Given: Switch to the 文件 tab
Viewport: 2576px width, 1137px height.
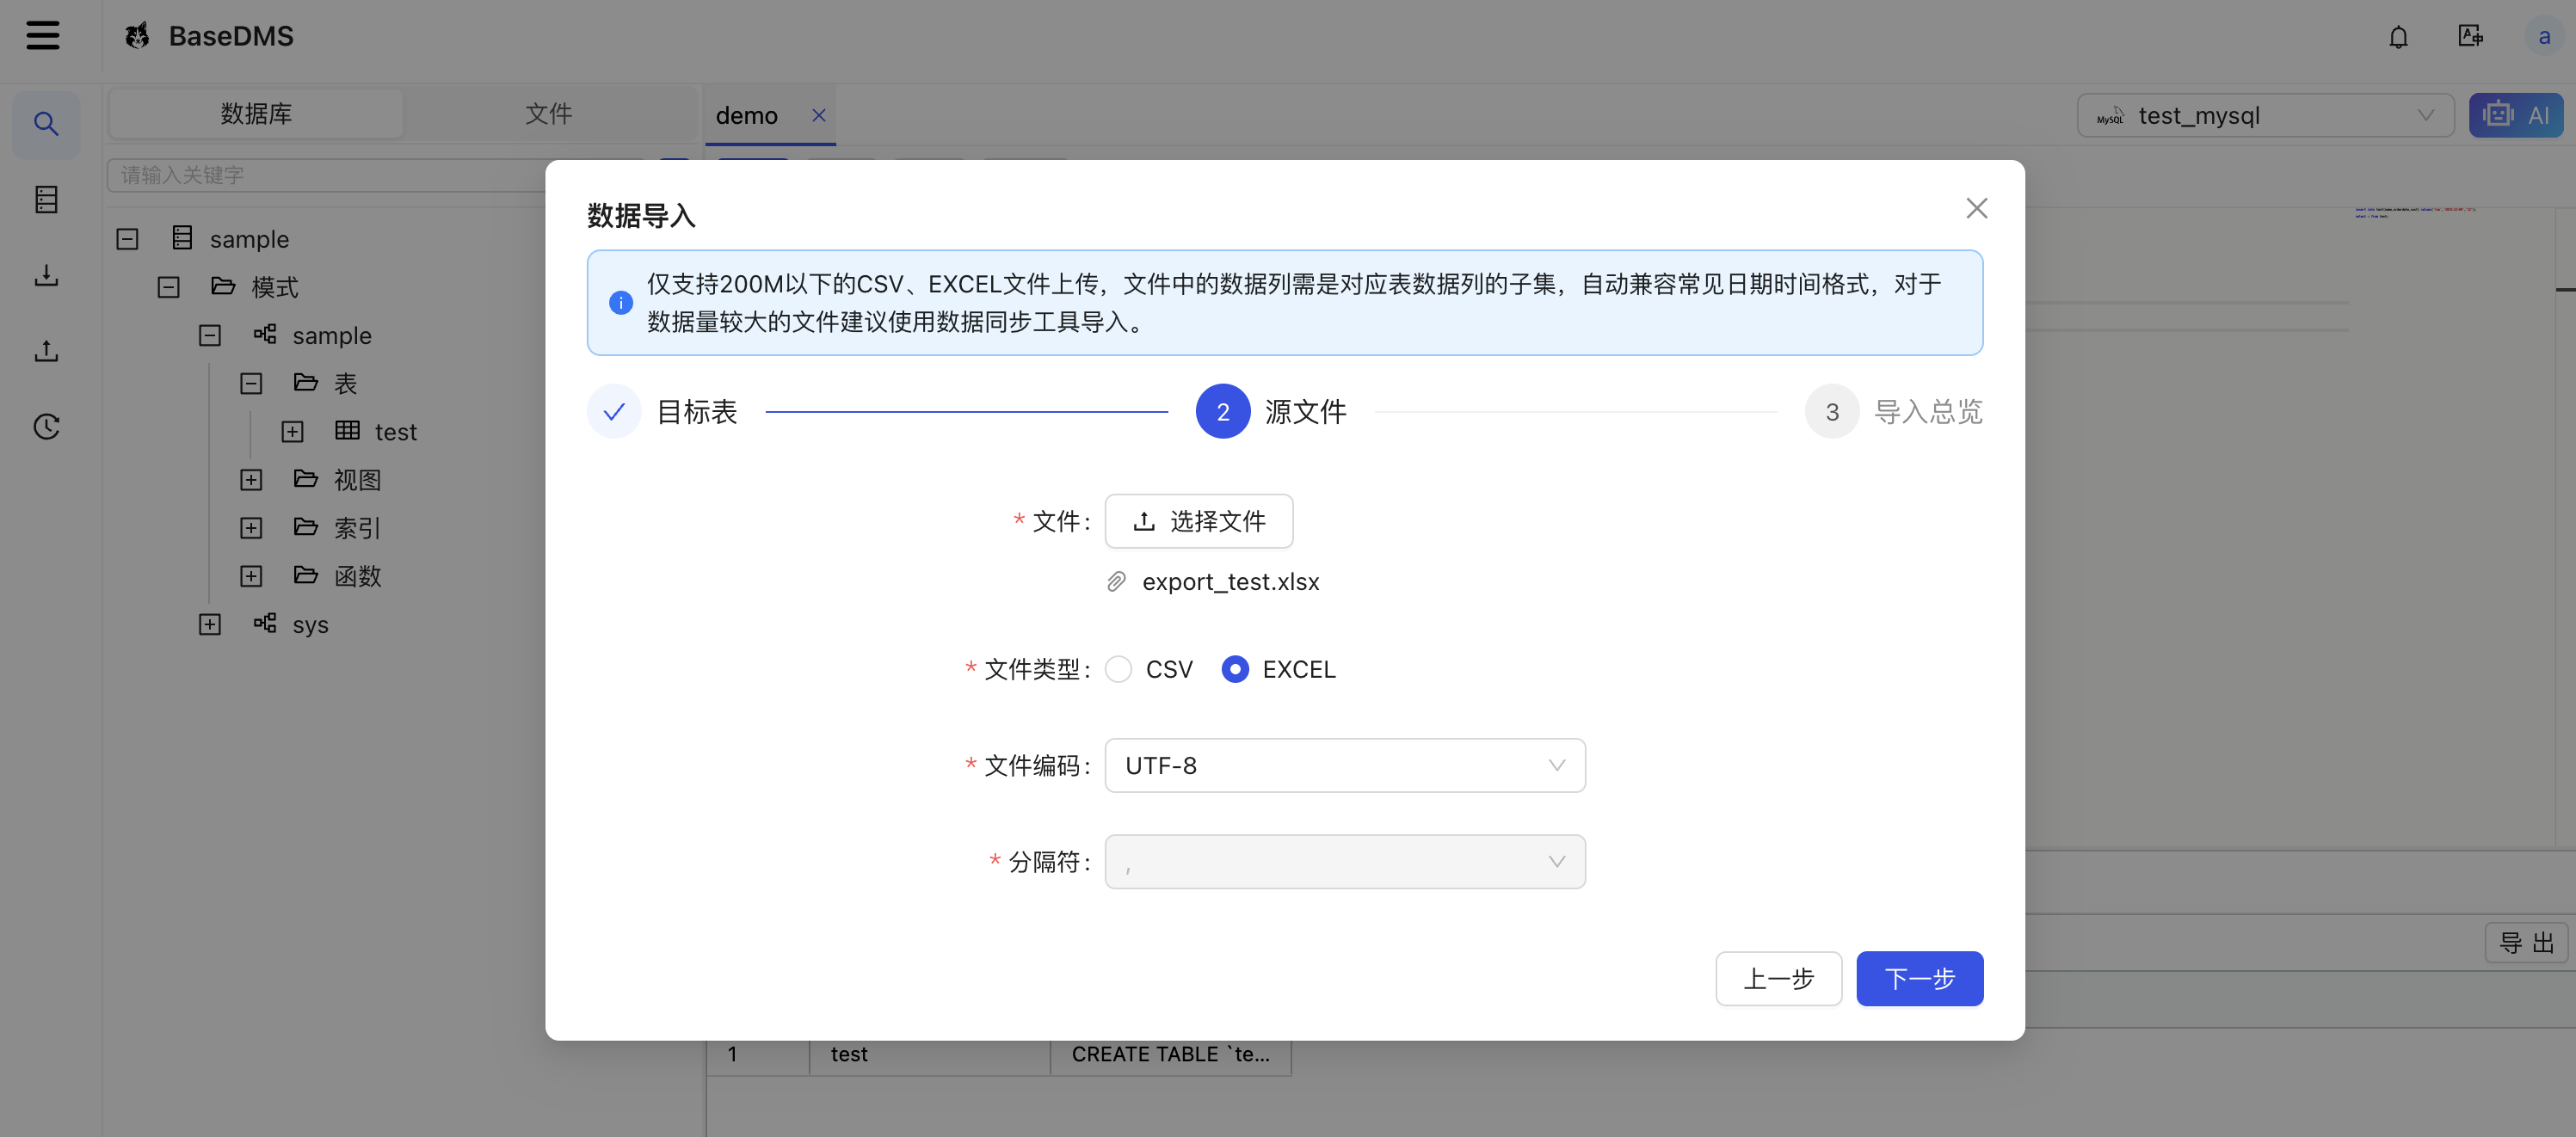Looking at the screenshot, I should (x=548, y=113).
